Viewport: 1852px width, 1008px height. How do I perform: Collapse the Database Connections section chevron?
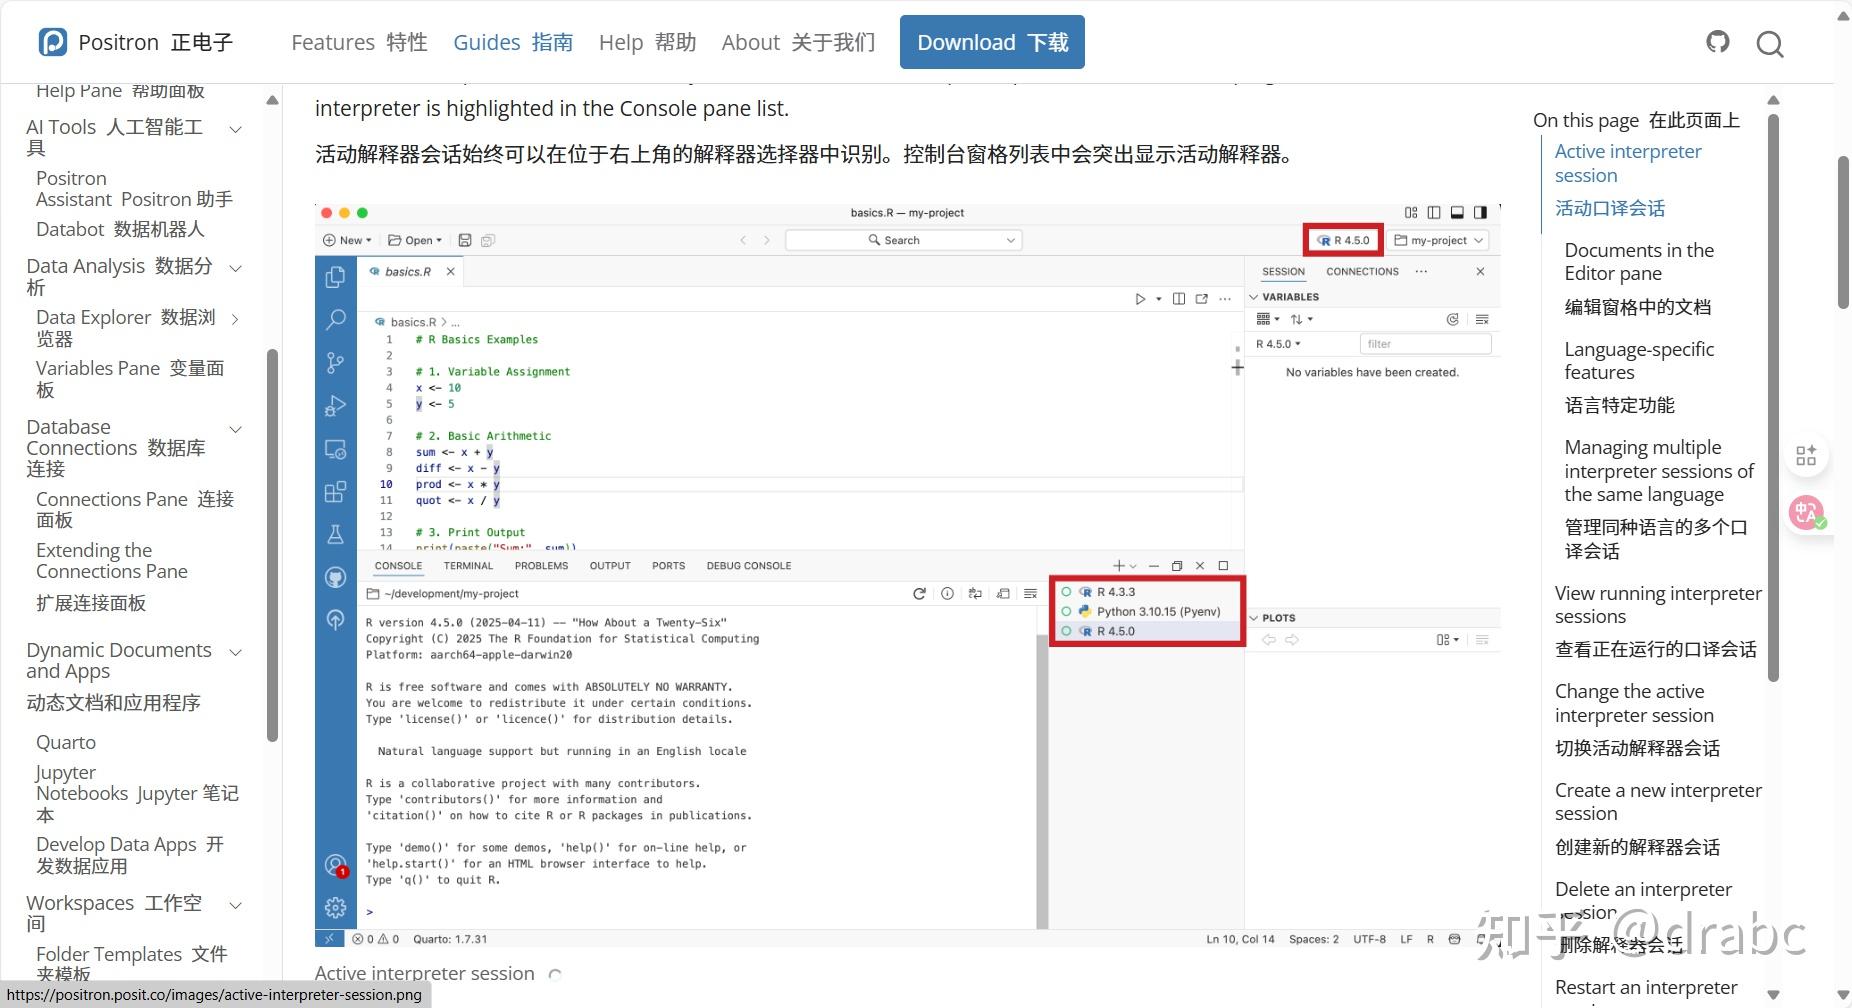pyautogui.click(x=236, y=429)
